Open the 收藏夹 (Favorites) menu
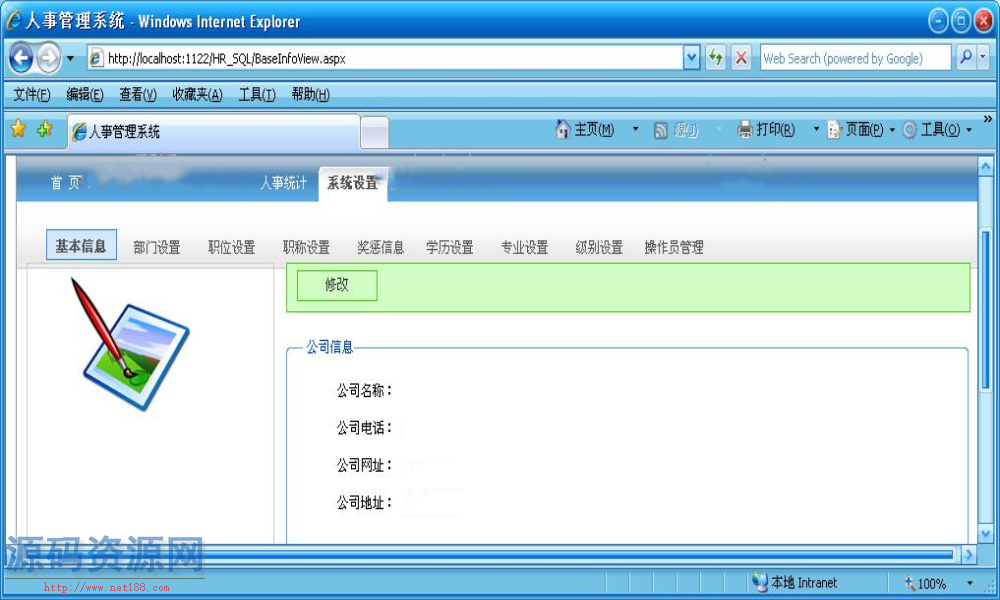The width and height of the screenshot is (1000, 600). click(196, 95)
